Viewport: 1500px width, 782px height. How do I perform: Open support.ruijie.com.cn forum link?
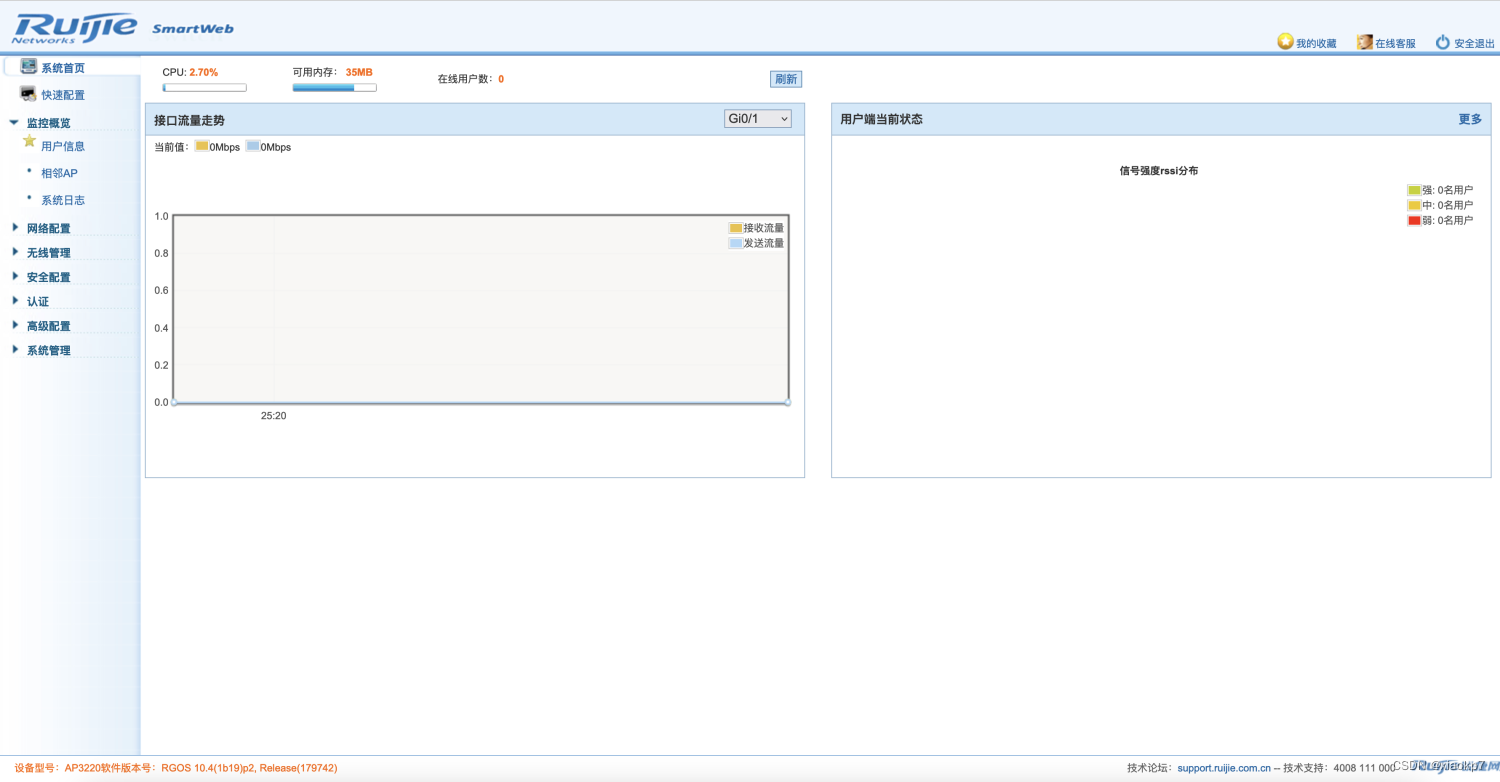click(x=1224, y=768)
